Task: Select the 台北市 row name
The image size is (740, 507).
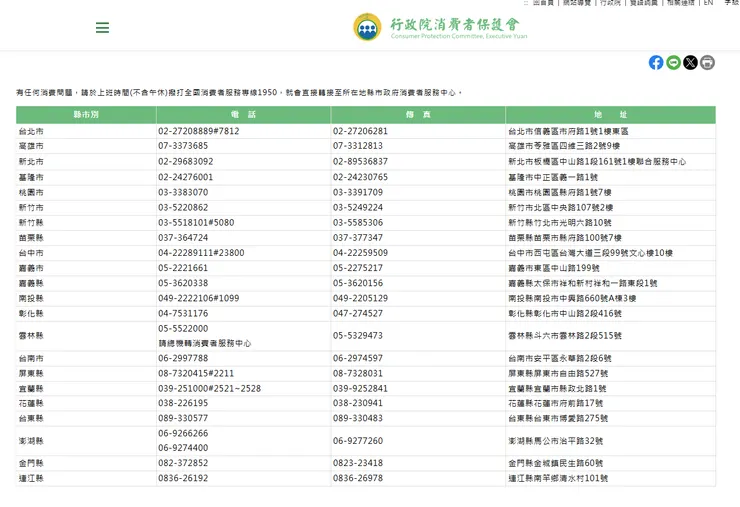Action: (31, 131)
